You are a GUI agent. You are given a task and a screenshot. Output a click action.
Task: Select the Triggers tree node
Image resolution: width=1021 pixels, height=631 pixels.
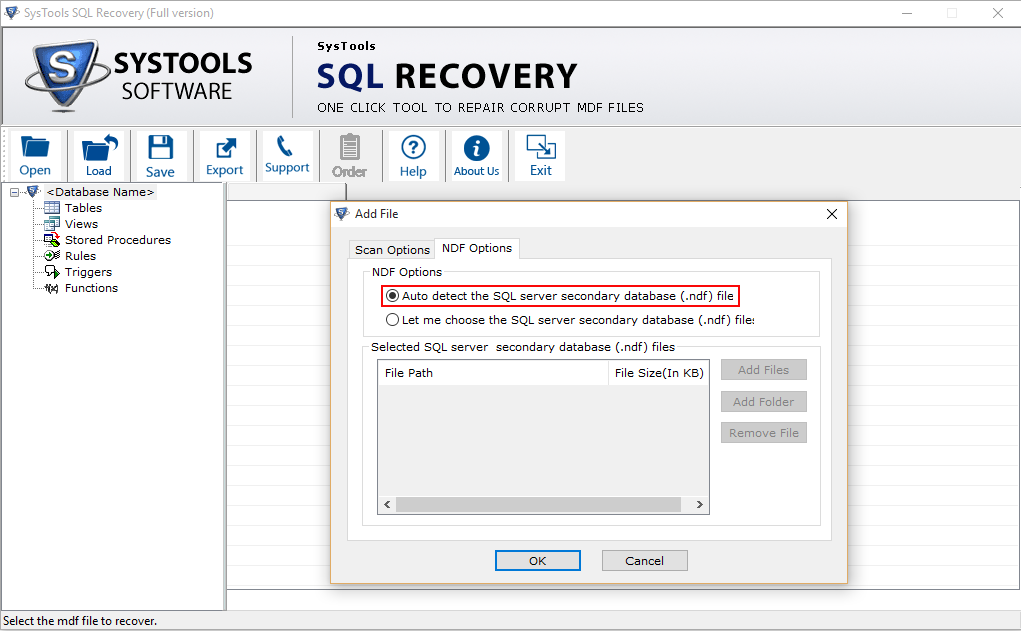tap(89, 272)
